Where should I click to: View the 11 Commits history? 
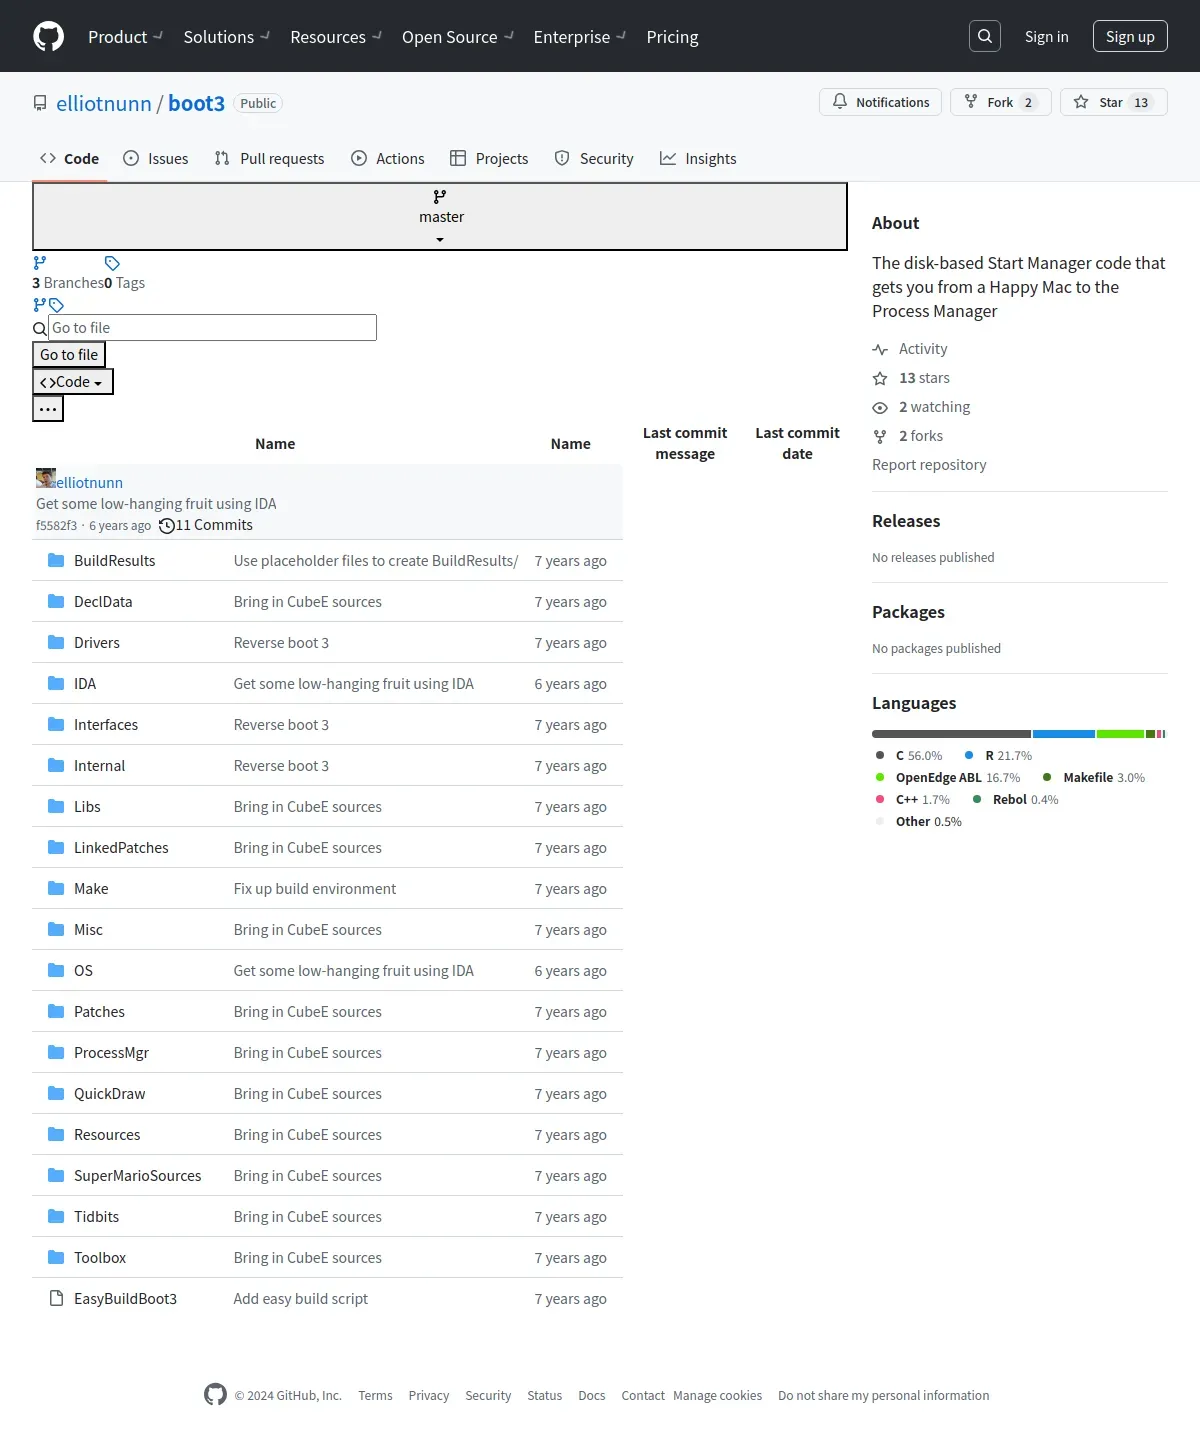[x=206, y=525]
